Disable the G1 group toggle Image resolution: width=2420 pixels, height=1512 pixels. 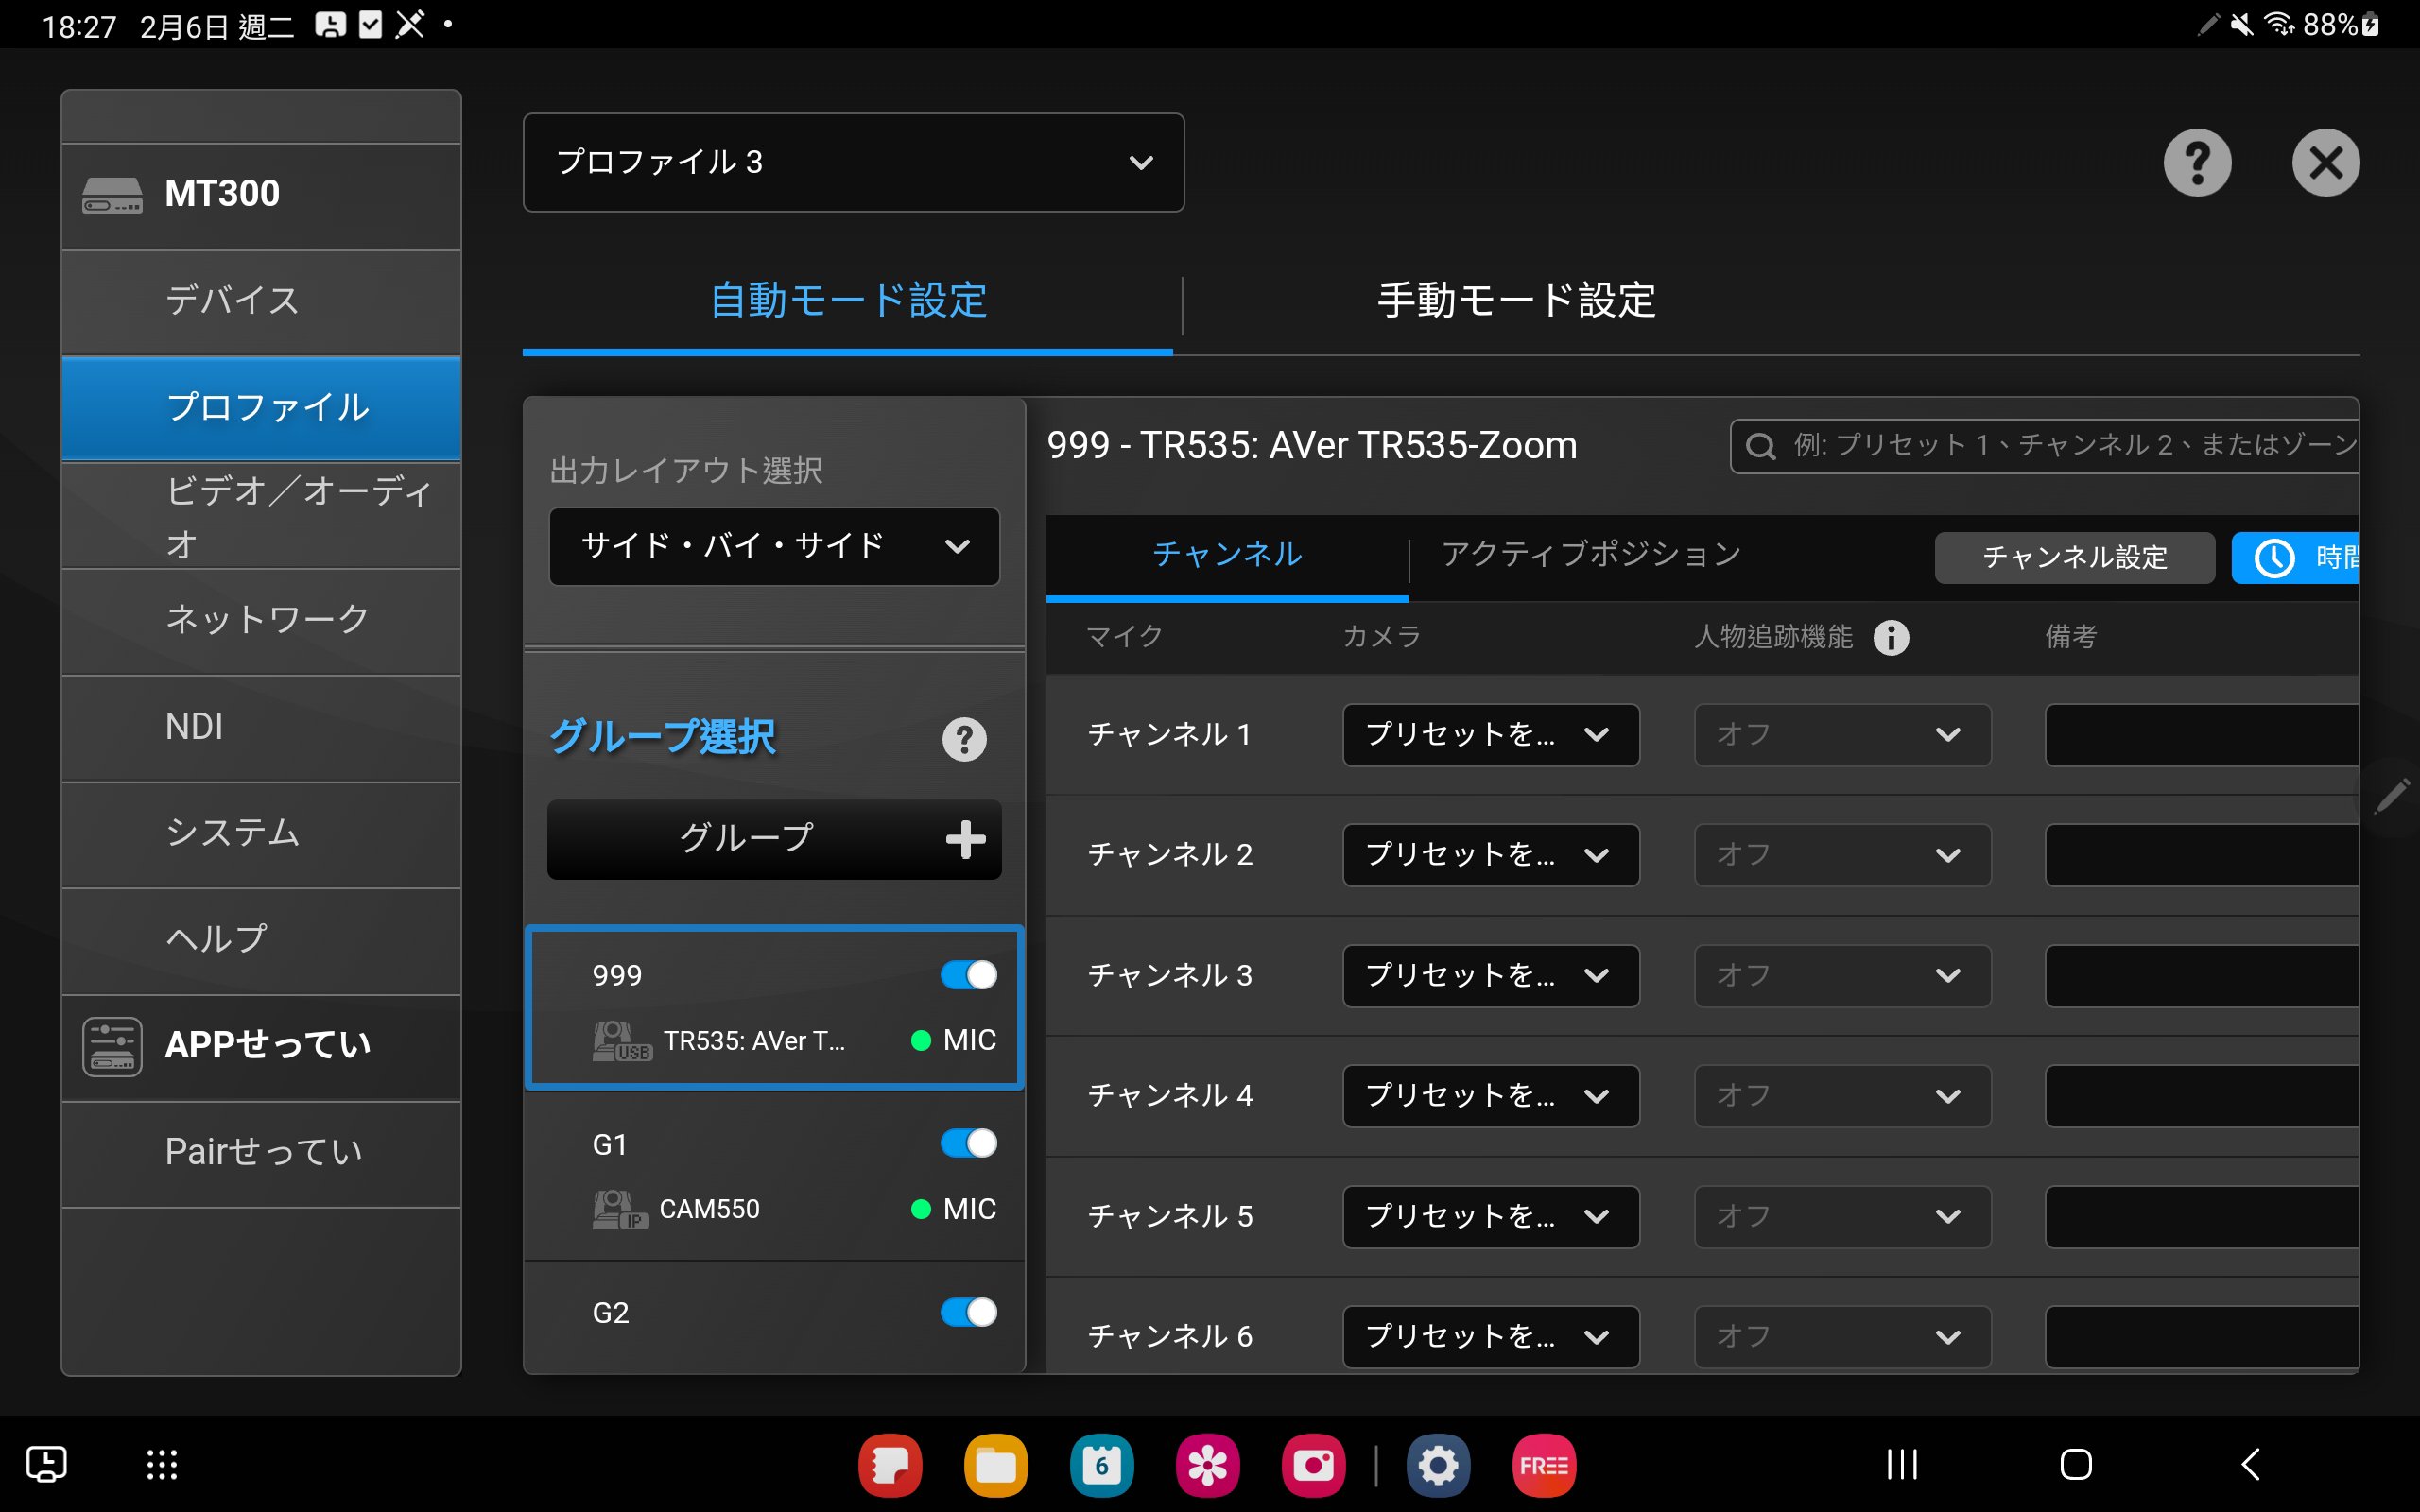968,1143
